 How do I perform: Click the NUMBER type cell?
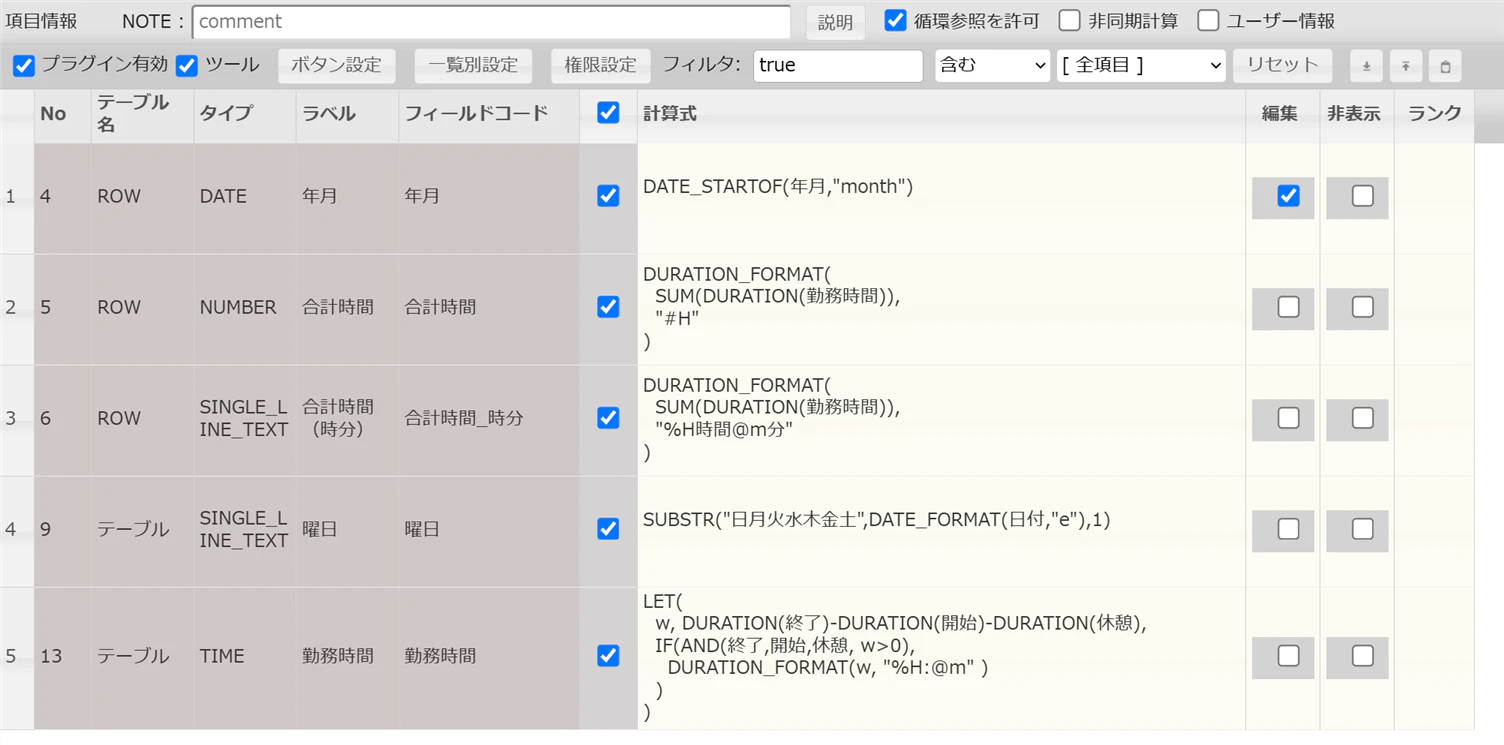click(x=245, y=309)
